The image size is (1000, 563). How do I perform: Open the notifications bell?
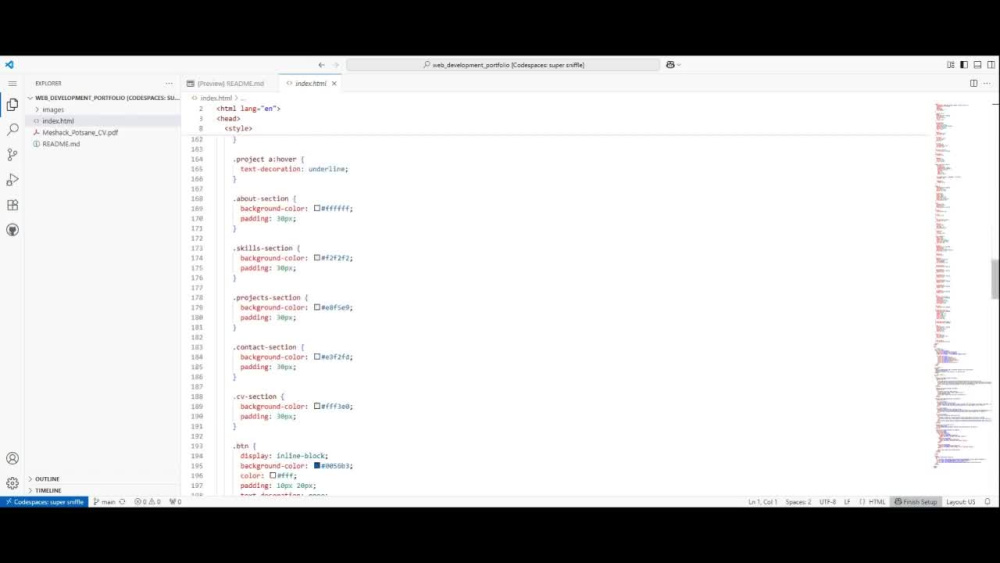click(x=987, y=502)
